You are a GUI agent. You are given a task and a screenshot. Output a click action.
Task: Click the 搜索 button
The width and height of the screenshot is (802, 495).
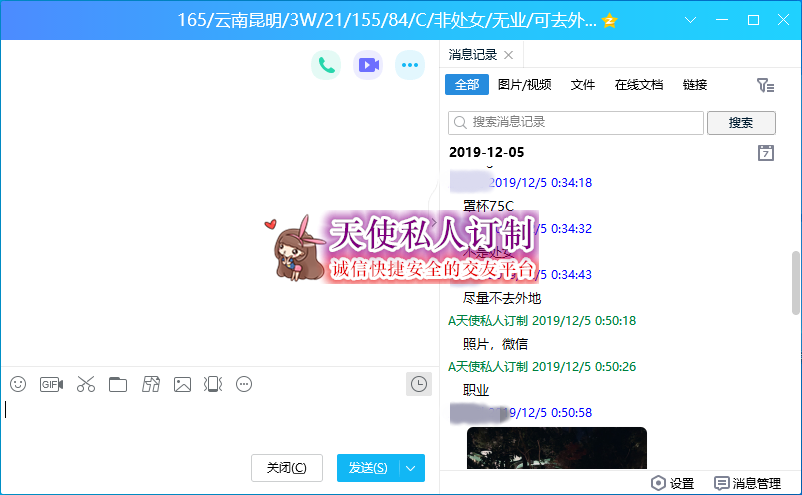(x=741, y=123)
